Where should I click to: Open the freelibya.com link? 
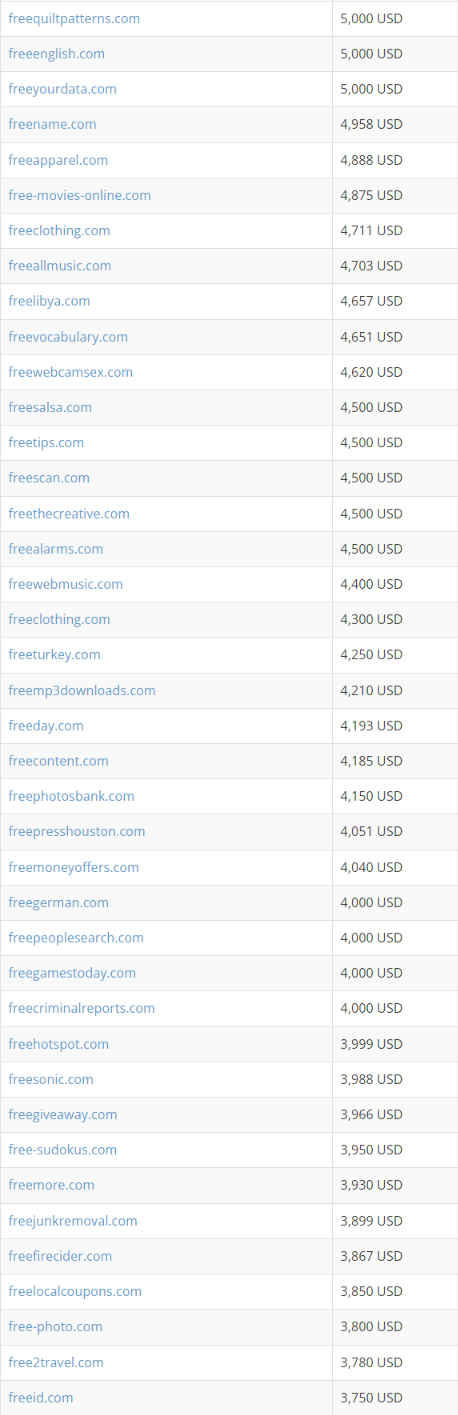click(x=49, y=300)
